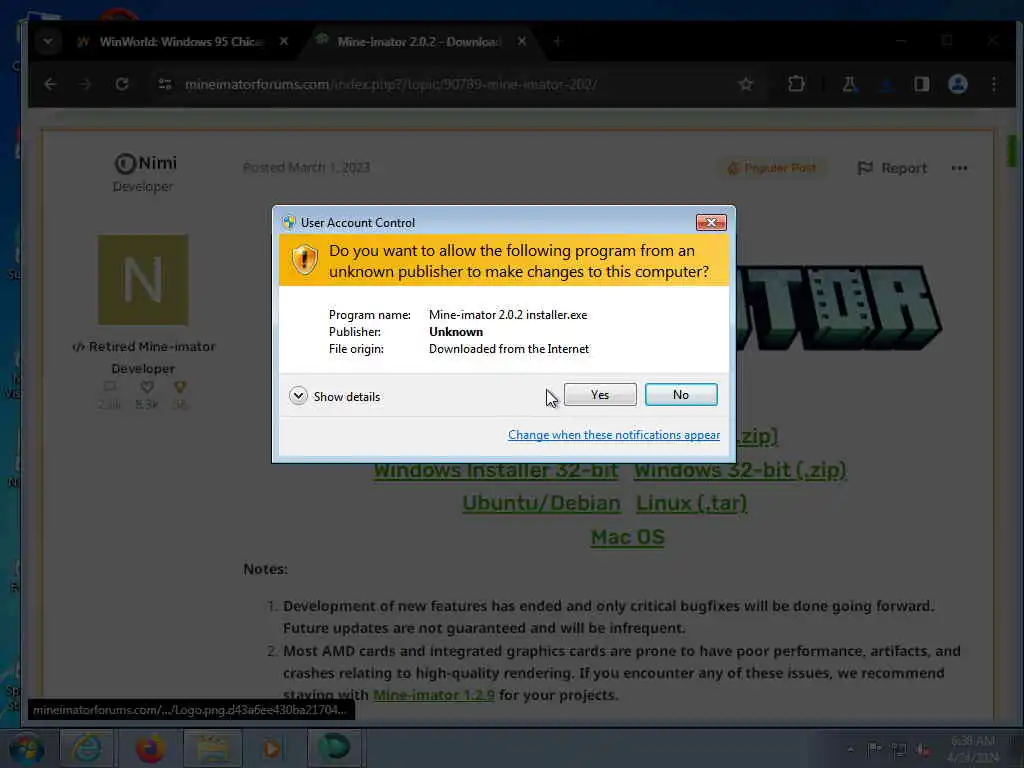
Task: Open the Mine-imator 1.2.9 link
Action: pyautogui.click(x=434, y=695)
